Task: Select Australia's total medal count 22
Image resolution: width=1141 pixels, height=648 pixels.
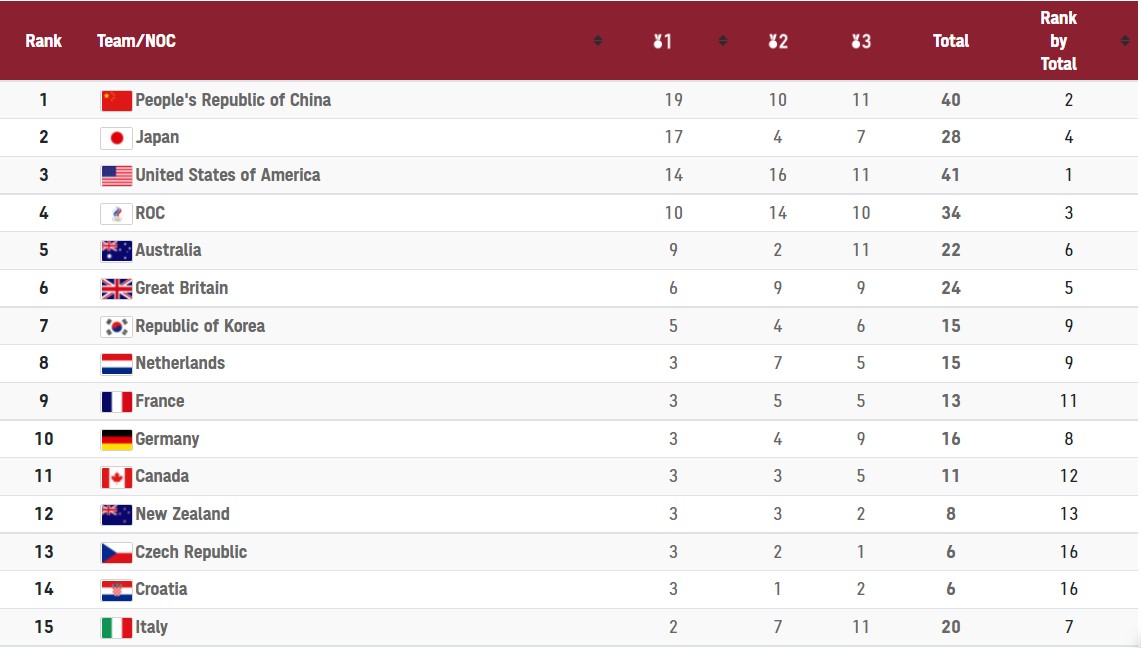Action: 950,250
